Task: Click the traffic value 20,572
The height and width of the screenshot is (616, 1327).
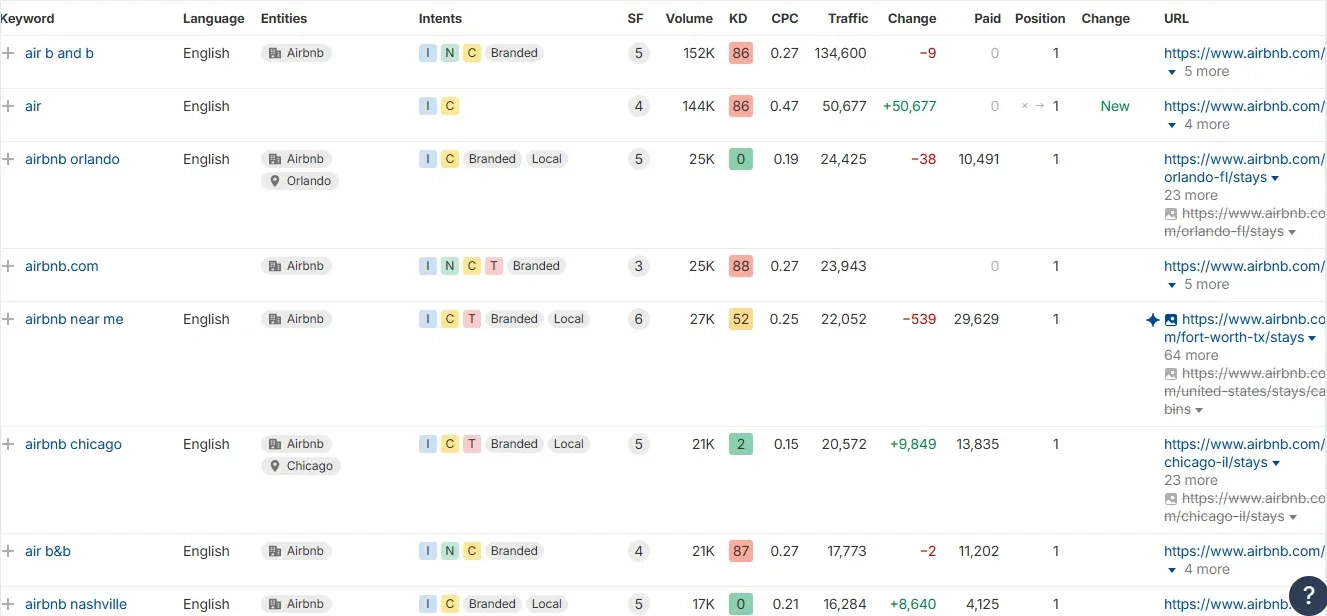Action: (x=844, y=444)
